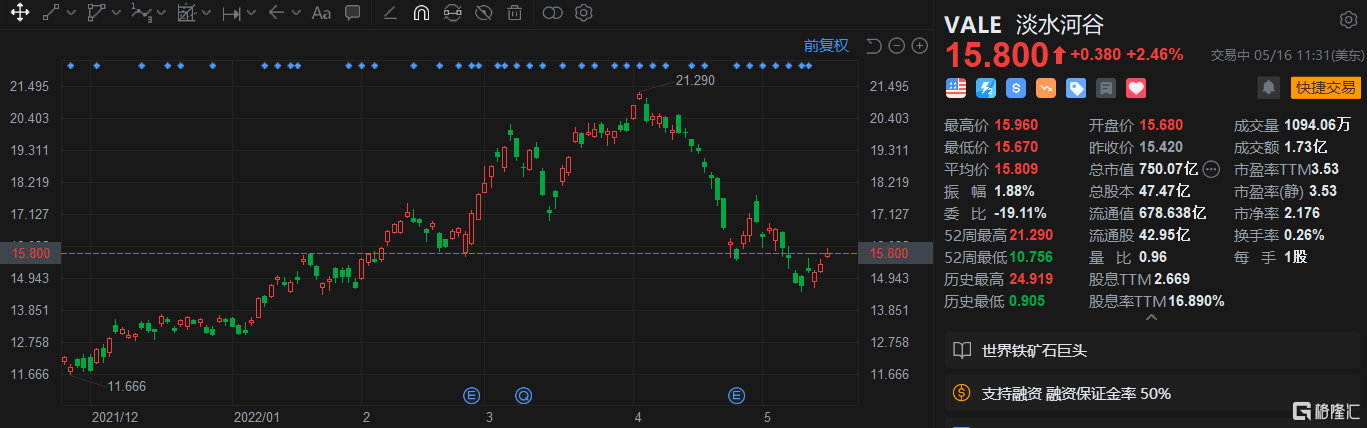Screen dimensions: 1367x428
Task: Zoom in chart with plus button
Action: pyautogui.click(x=920, y=46)
